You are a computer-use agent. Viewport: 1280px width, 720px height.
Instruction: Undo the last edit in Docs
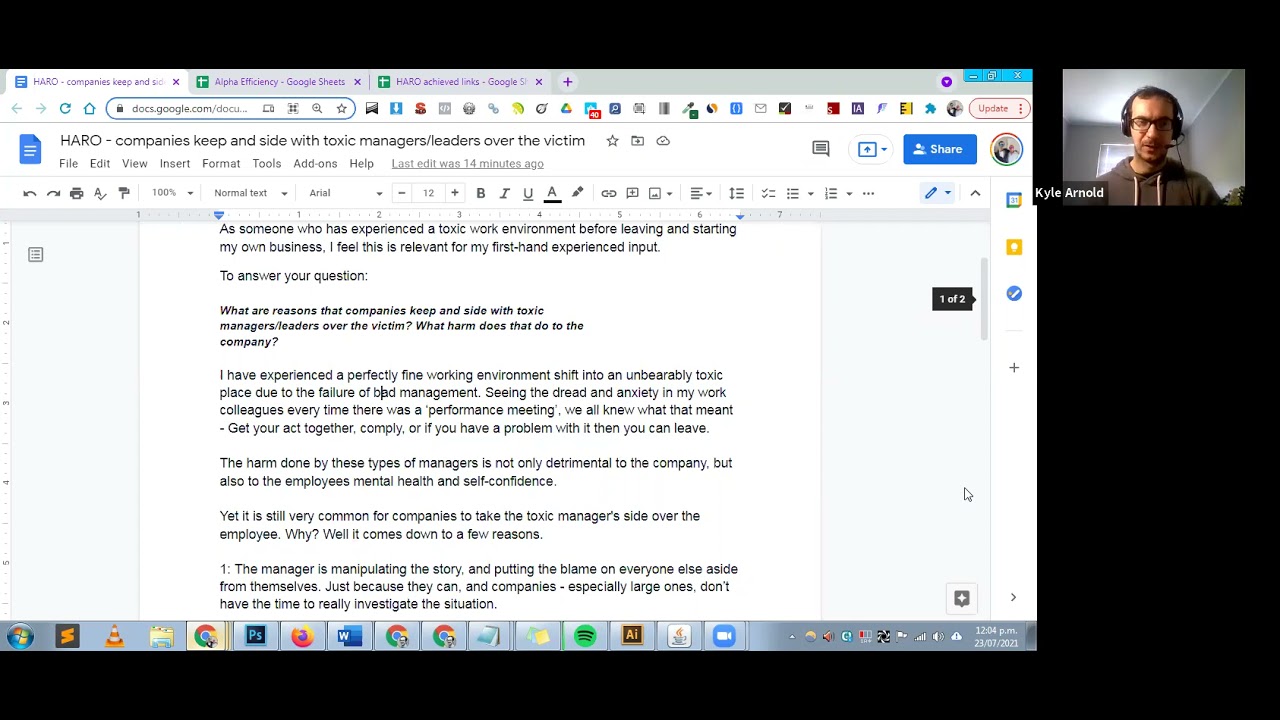pos(30,193)
